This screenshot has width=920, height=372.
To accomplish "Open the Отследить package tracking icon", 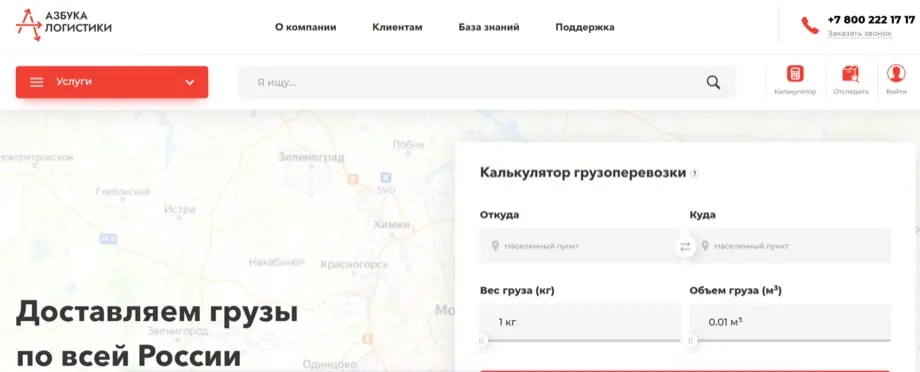I will point(850,73).
